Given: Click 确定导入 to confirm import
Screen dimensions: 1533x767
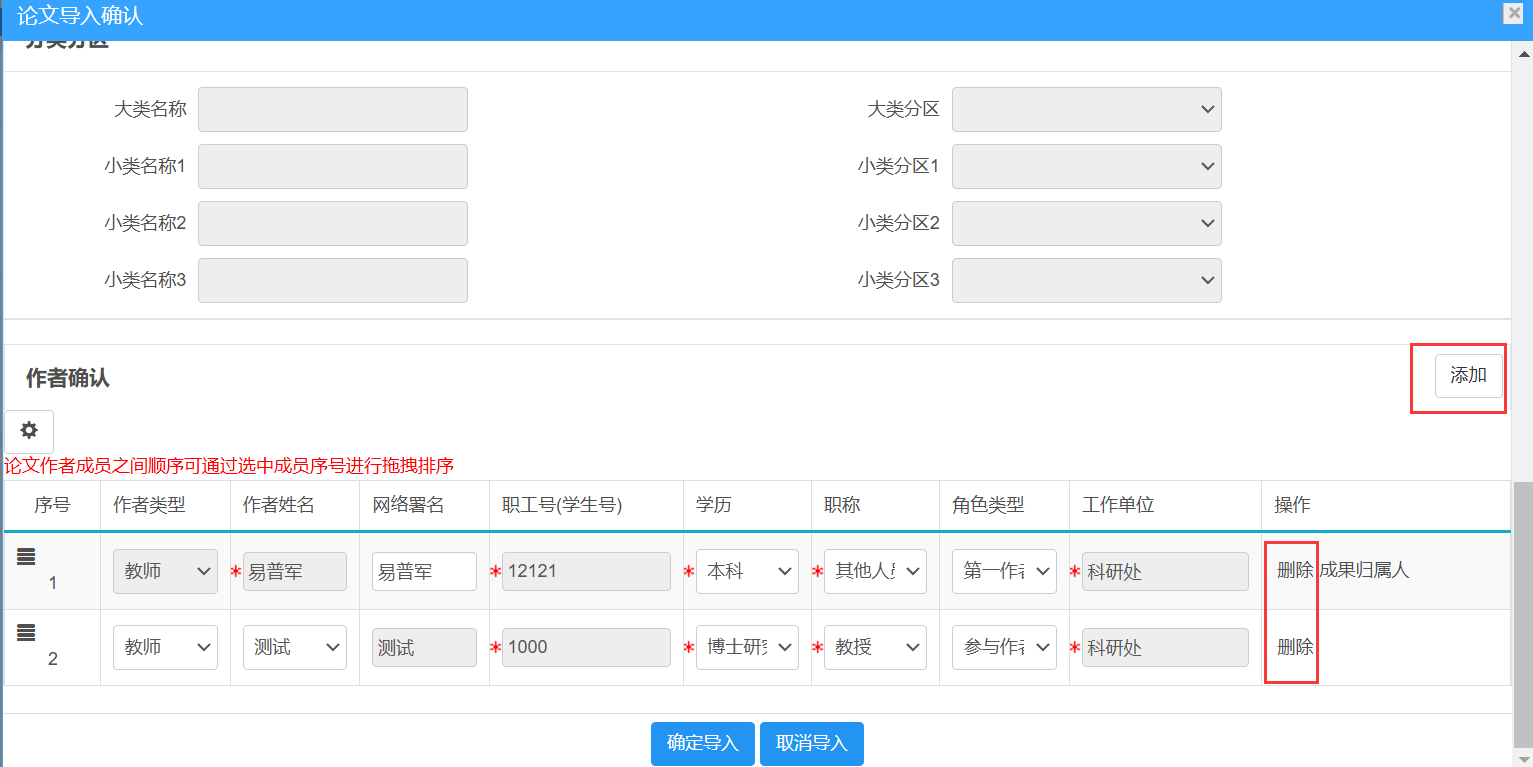Looking at the screenshot, I should 702,743.
